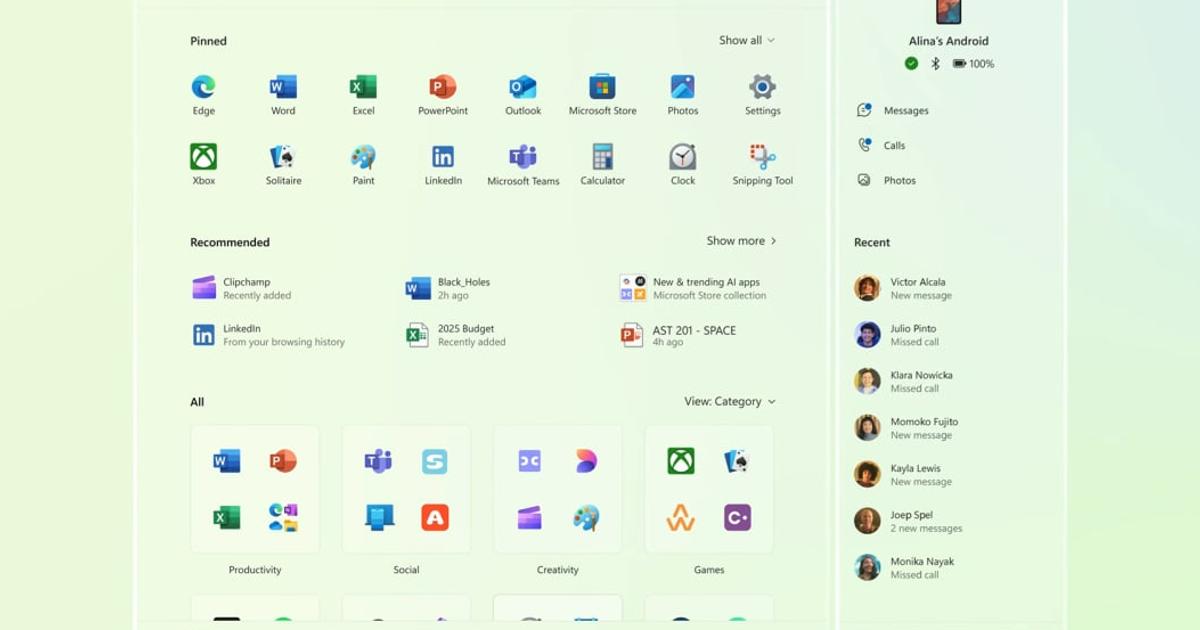Open Teams icon in the Social folder
The image size is (1200, 630).
click(x=378, y=461)
